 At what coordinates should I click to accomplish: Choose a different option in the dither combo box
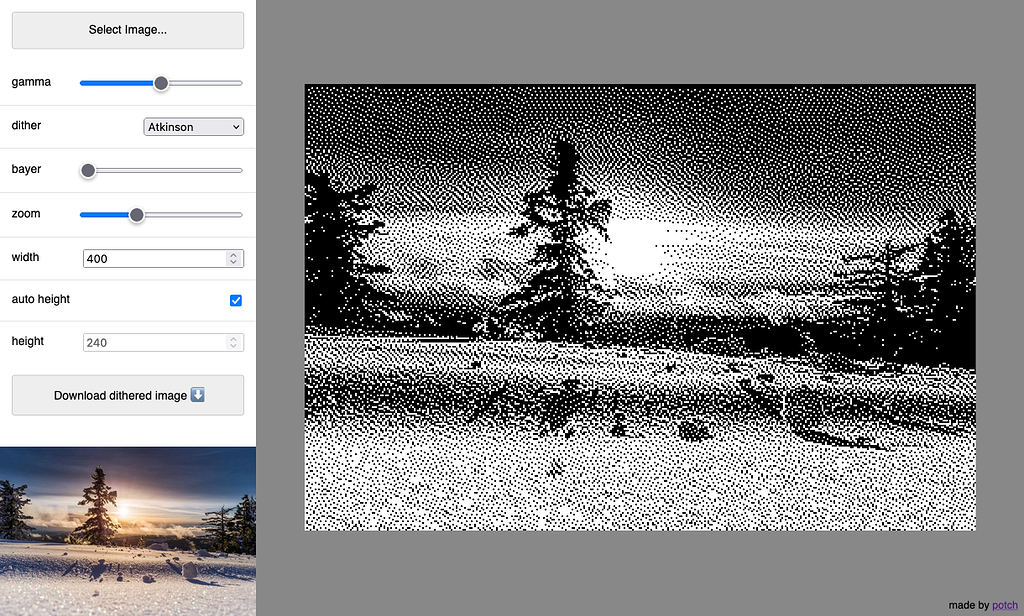pos(193,126)
